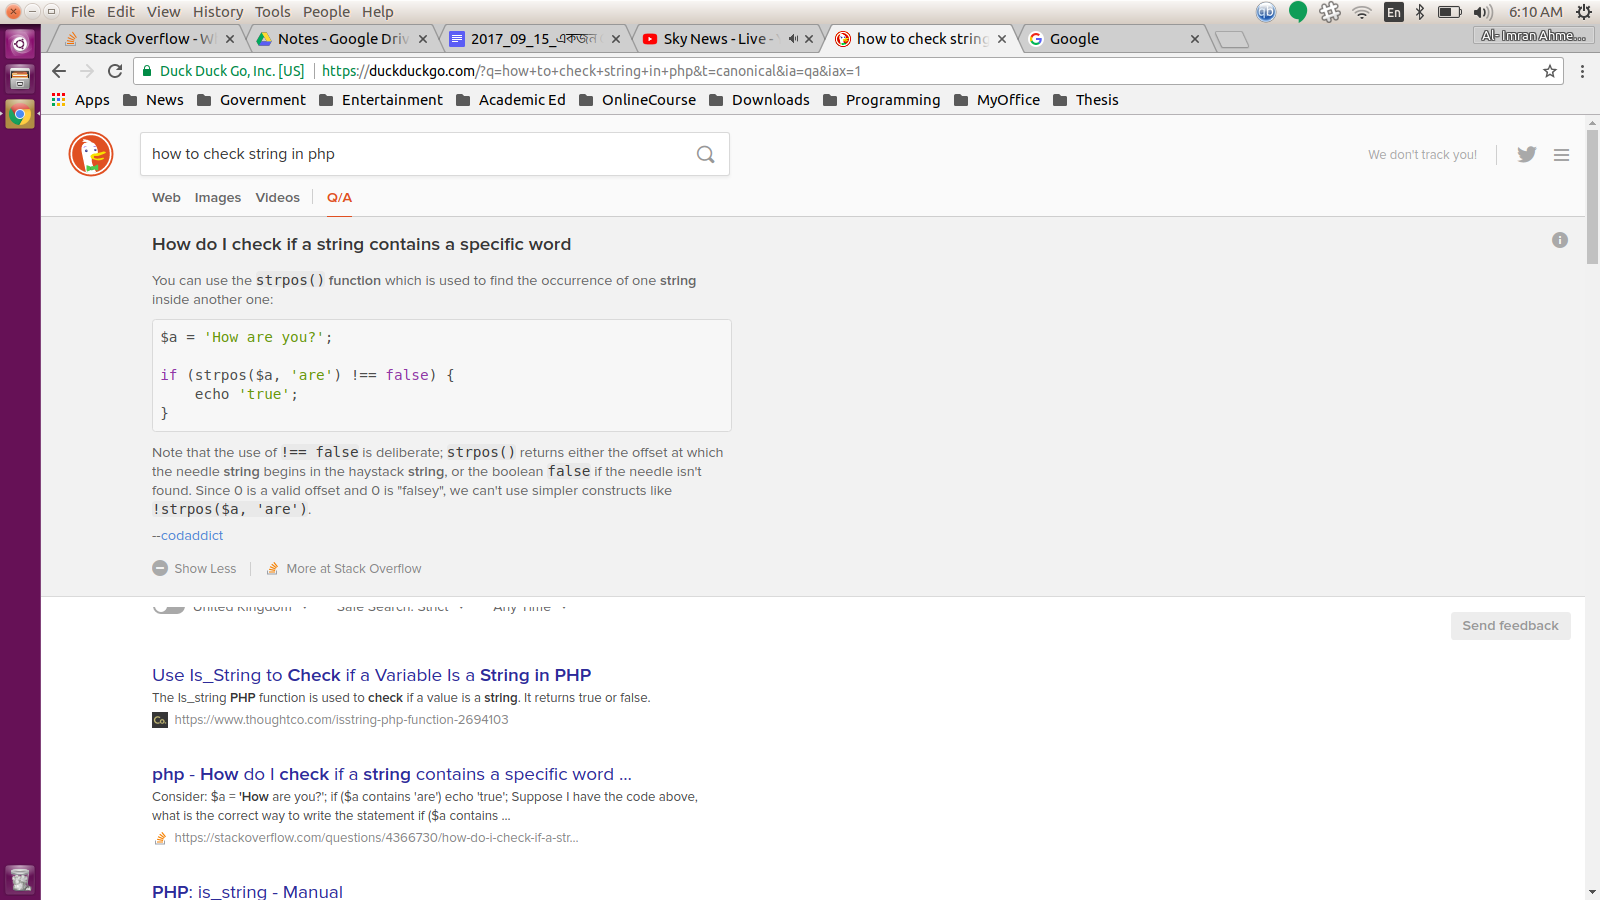Click the Apps grid icon in bookmarks bar

[59, 100]
